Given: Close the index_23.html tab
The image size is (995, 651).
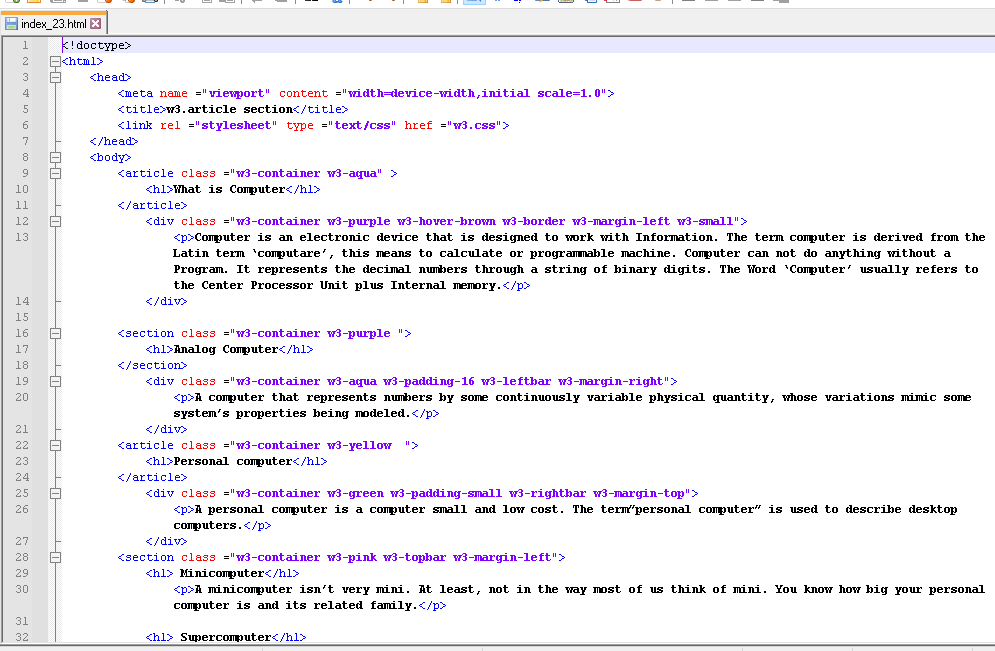Looking at the screenshot, I should 96,23.
